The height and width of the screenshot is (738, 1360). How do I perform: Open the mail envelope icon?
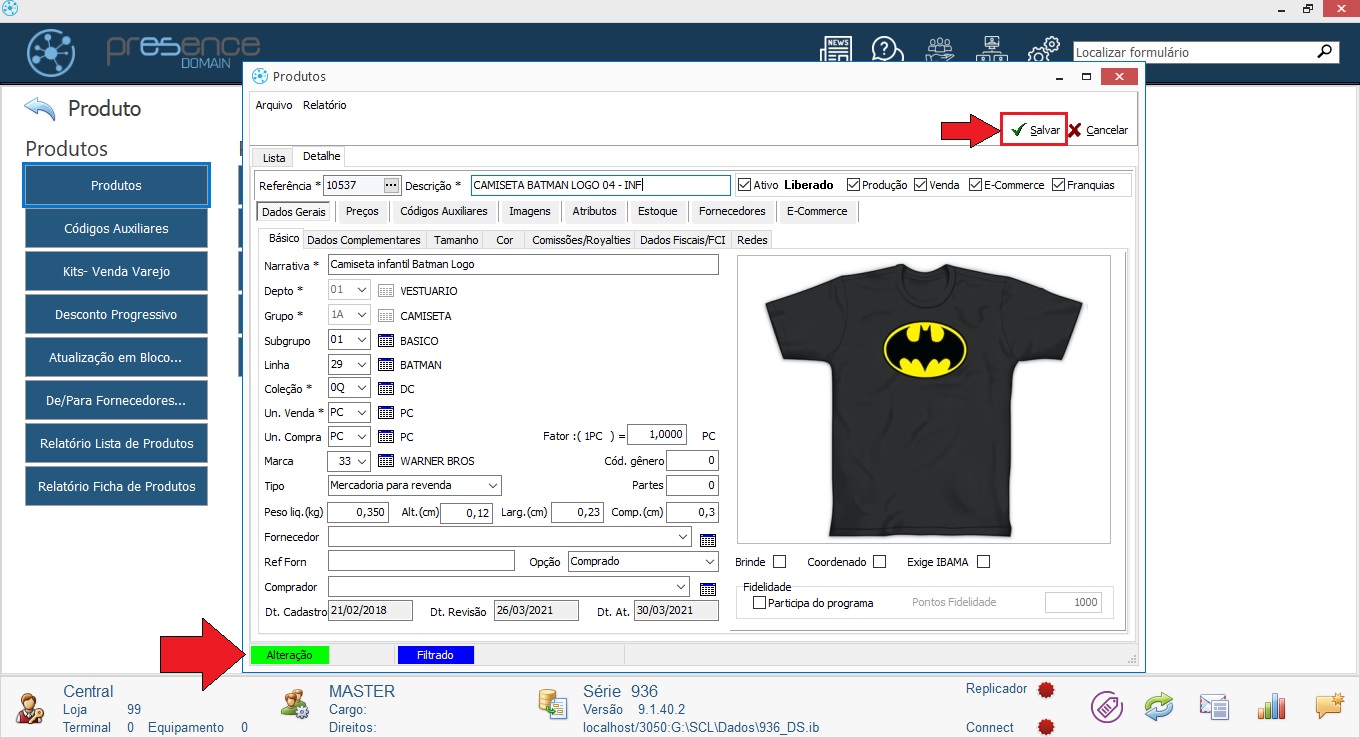1214,707
